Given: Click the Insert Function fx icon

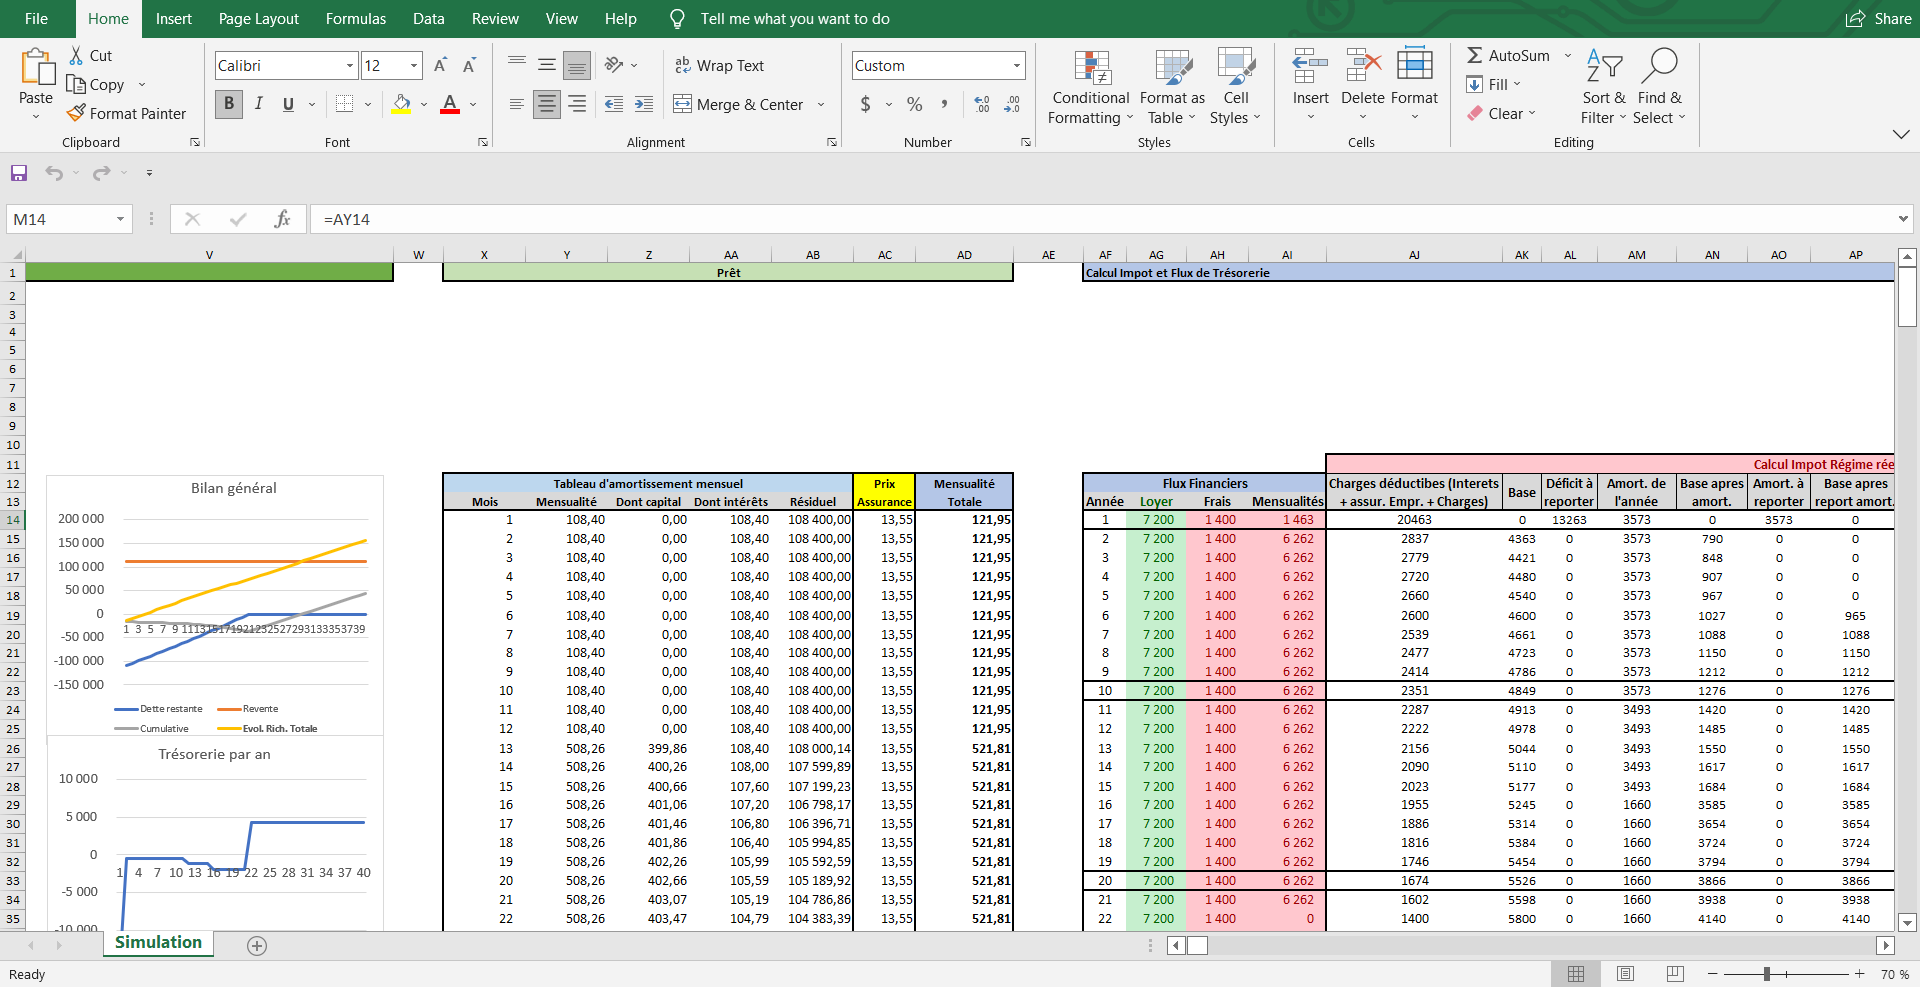Looking at the screenshot, I should [282, 219].
